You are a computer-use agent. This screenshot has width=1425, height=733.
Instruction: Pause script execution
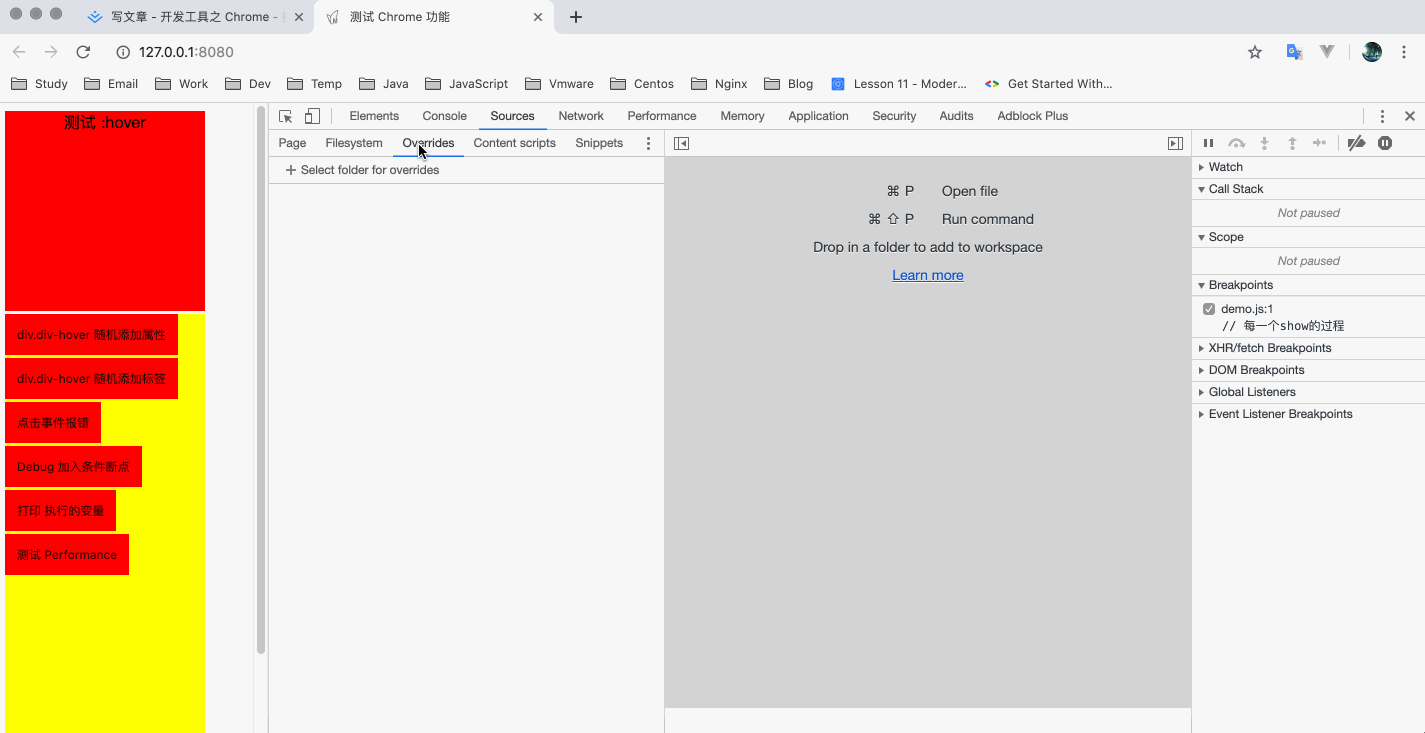click(x=1208, y=143)
